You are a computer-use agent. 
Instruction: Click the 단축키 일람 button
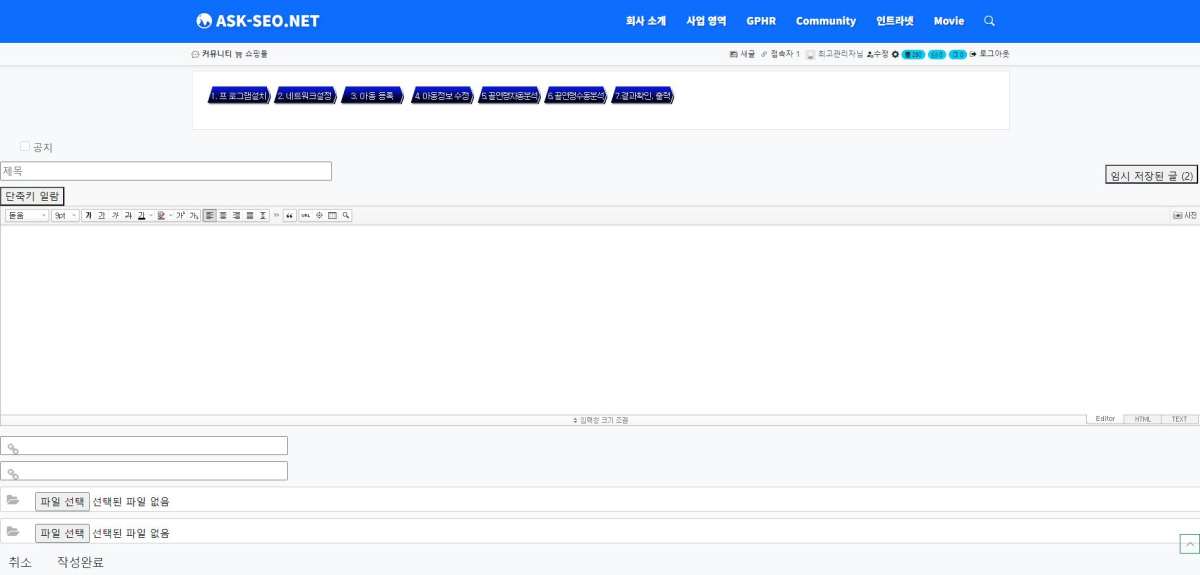point(32,196)
